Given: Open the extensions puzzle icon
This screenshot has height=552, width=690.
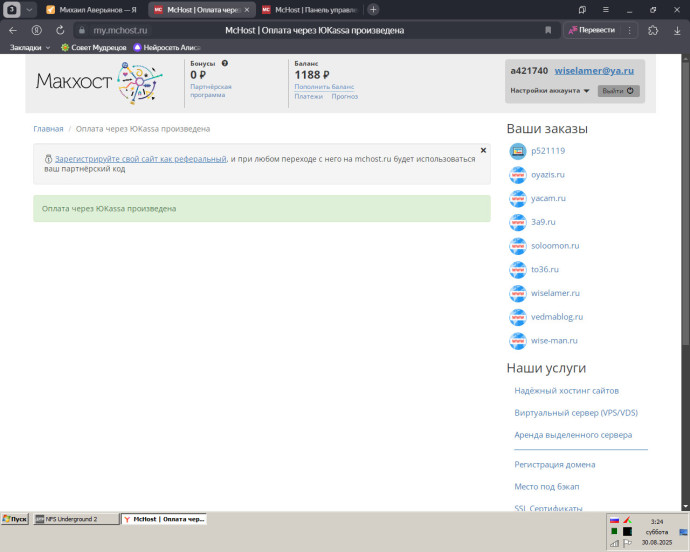Looking at the screenshot, I should (653, 30).
